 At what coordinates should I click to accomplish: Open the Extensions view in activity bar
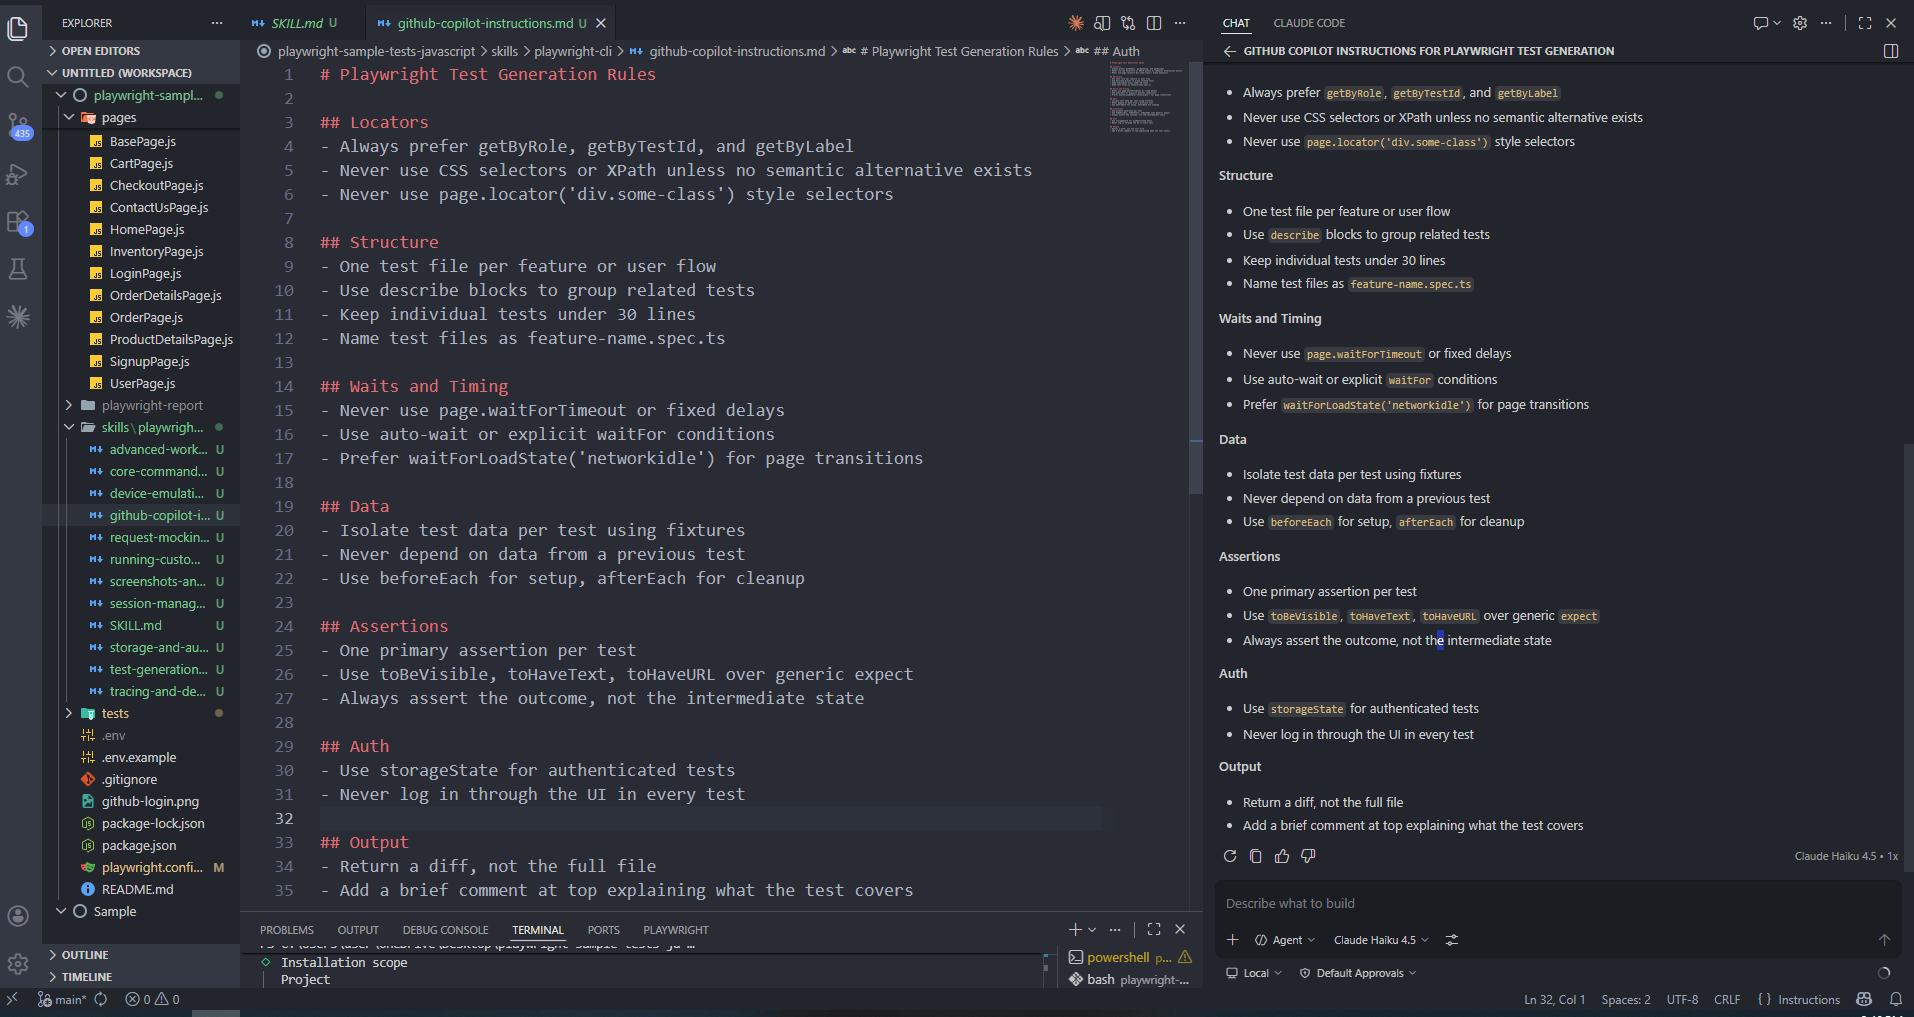point(18,222)
